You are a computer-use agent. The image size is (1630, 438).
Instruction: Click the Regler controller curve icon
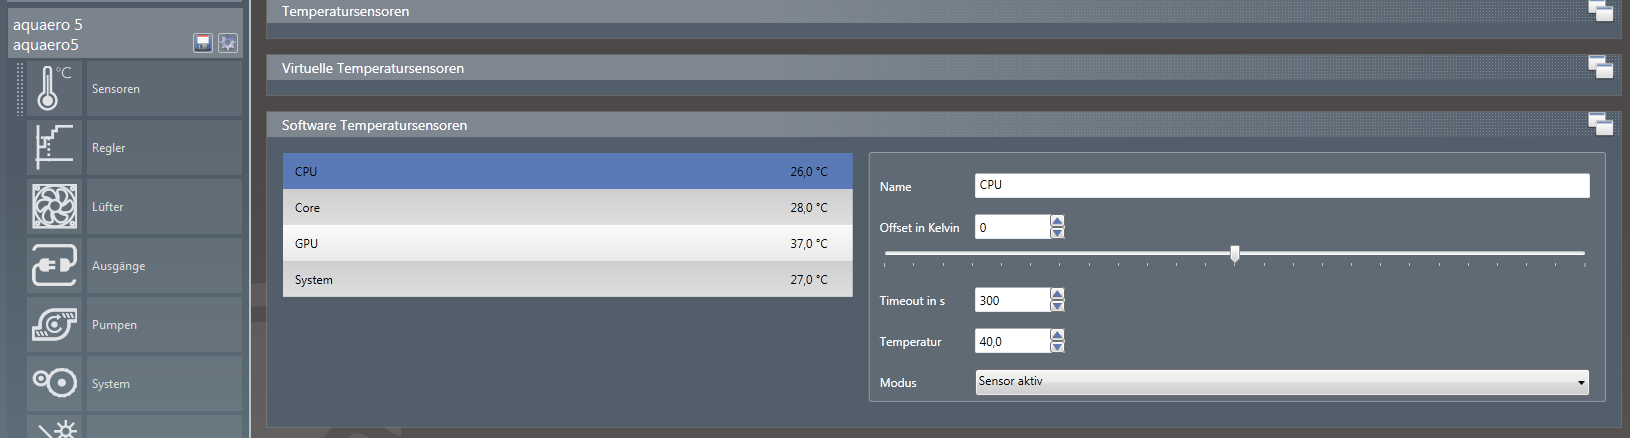pos(54,147)
